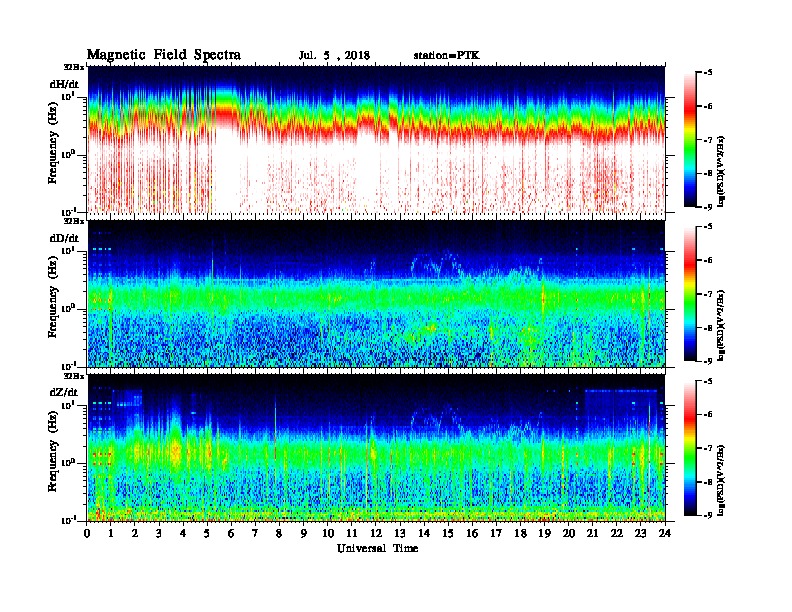Viewport: 792px width, 612px height.
Task: Click the "Universal Time" axis label
Action: pyautogui.click(x=377, y=548)
